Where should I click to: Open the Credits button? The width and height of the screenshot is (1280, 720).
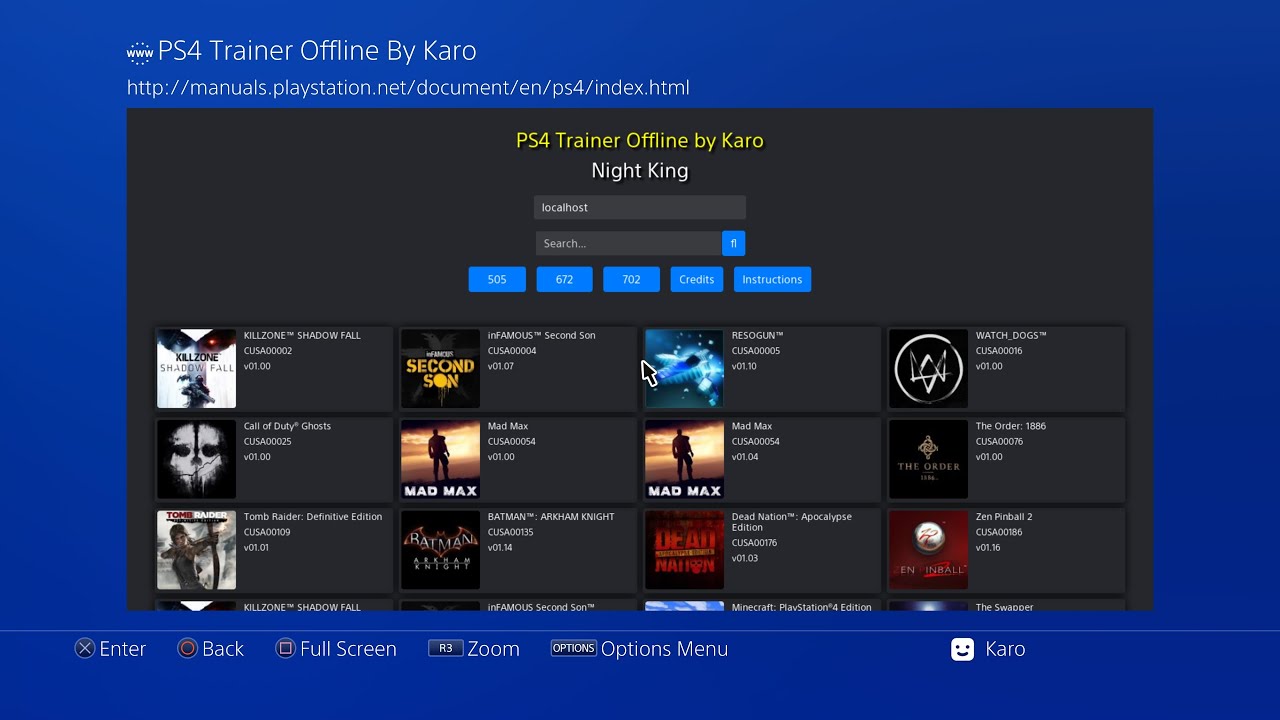click(697, 279)
